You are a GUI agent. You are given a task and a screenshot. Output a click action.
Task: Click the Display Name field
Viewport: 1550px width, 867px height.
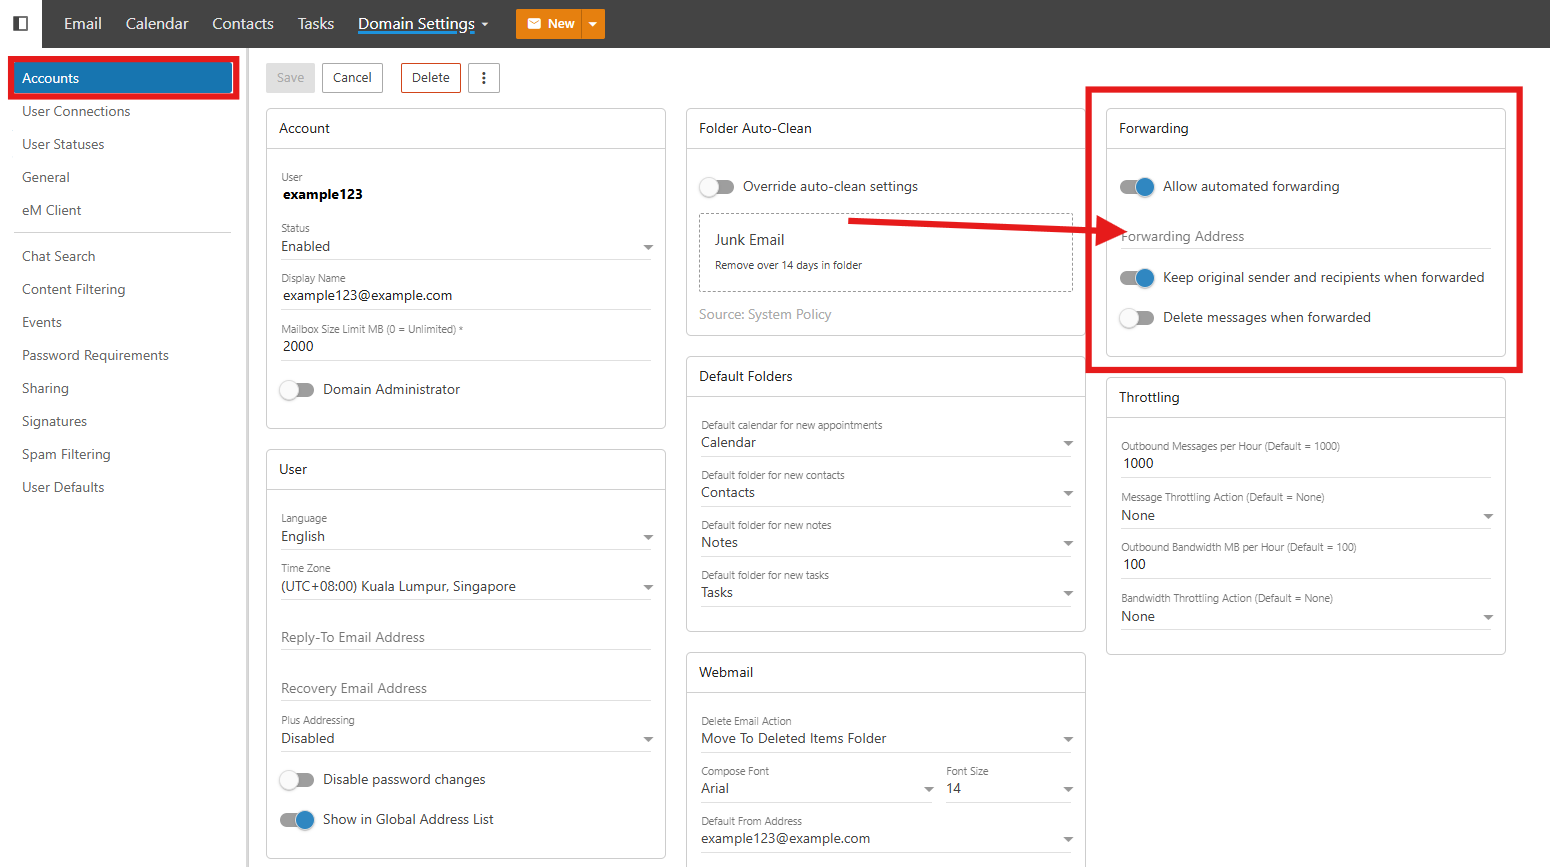466,296
